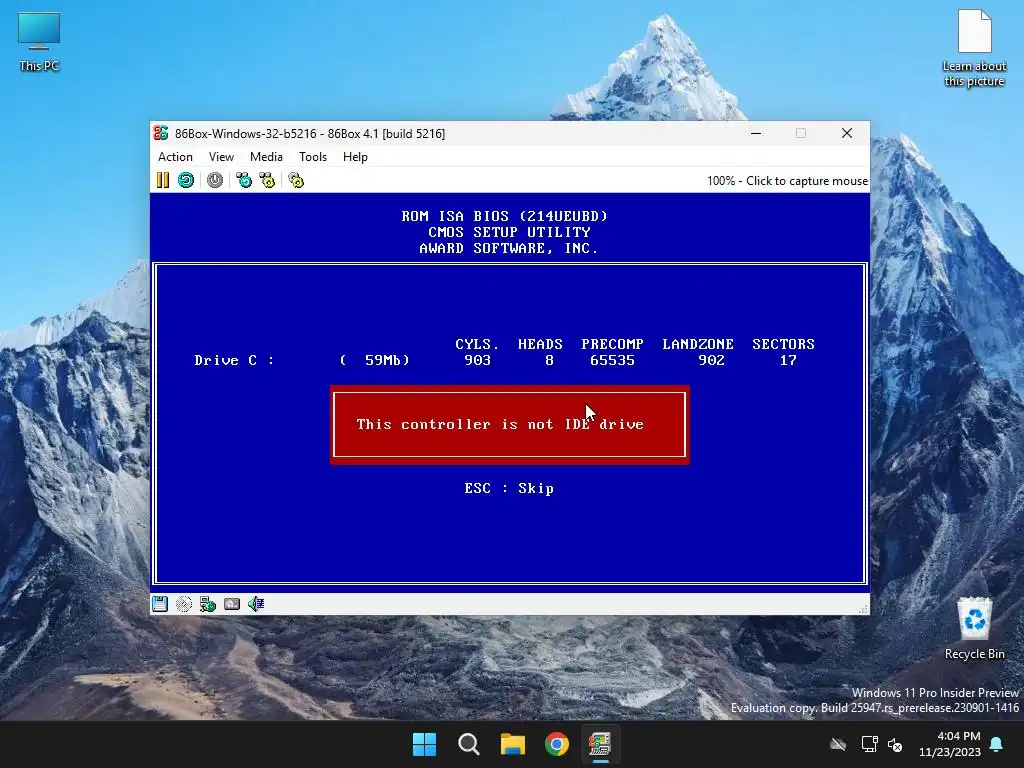Click the PRECOMP value 65535
Screen dimensions: 1024x768
click(612, 360)
